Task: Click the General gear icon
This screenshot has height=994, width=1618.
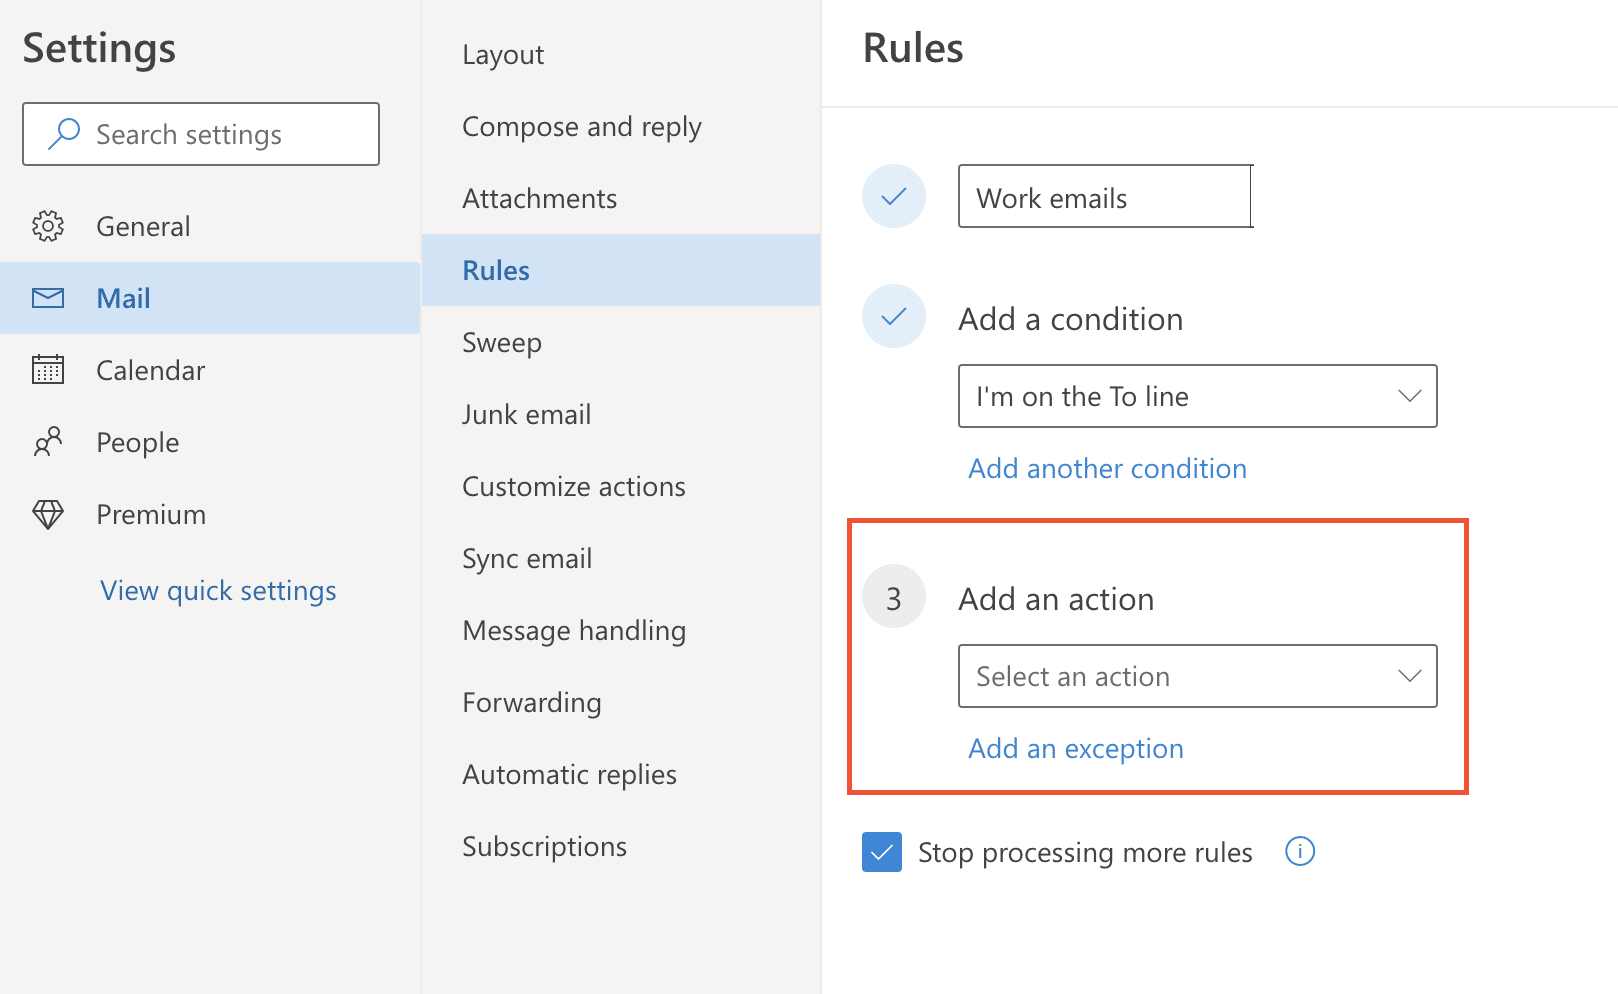Action: (48, 226)
